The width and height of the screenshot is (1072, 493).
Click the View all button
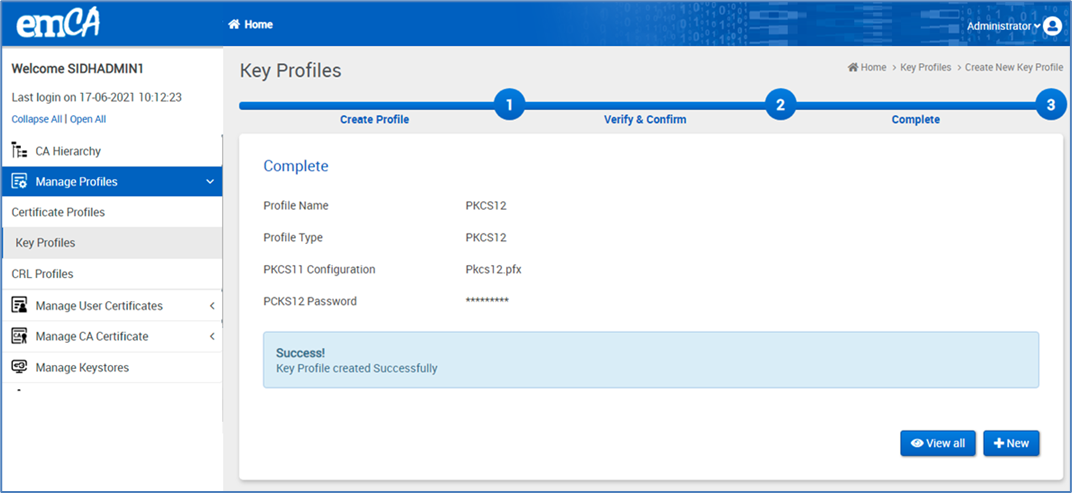(x=938, y=443)
